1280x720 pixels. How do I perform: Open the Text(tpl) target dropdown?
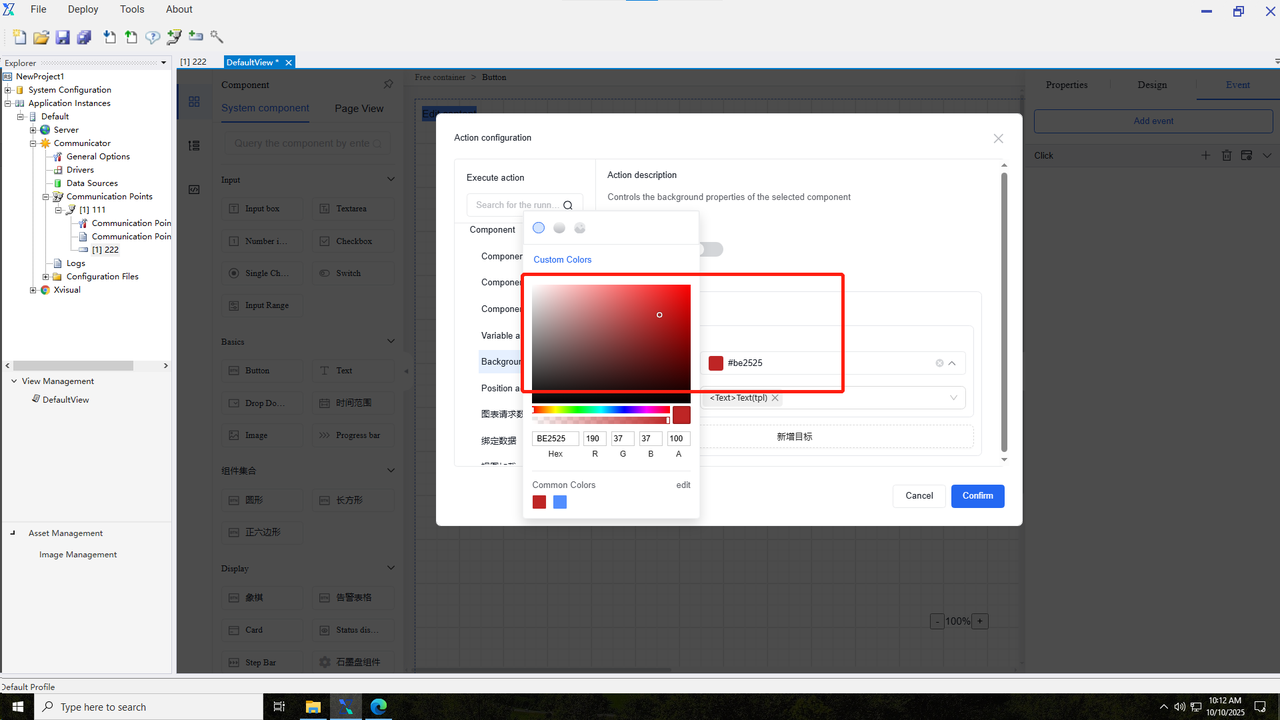(953, 398)
